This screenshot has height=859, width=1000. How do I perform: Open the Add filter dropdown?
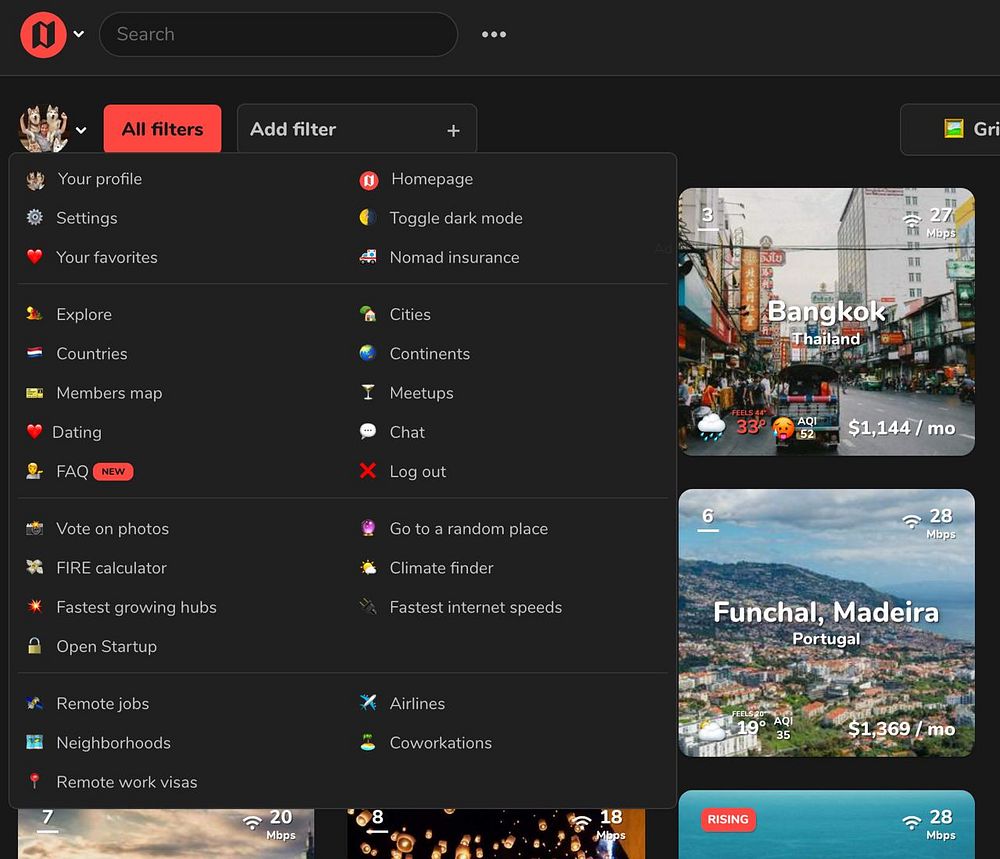[x=357, y=129]
